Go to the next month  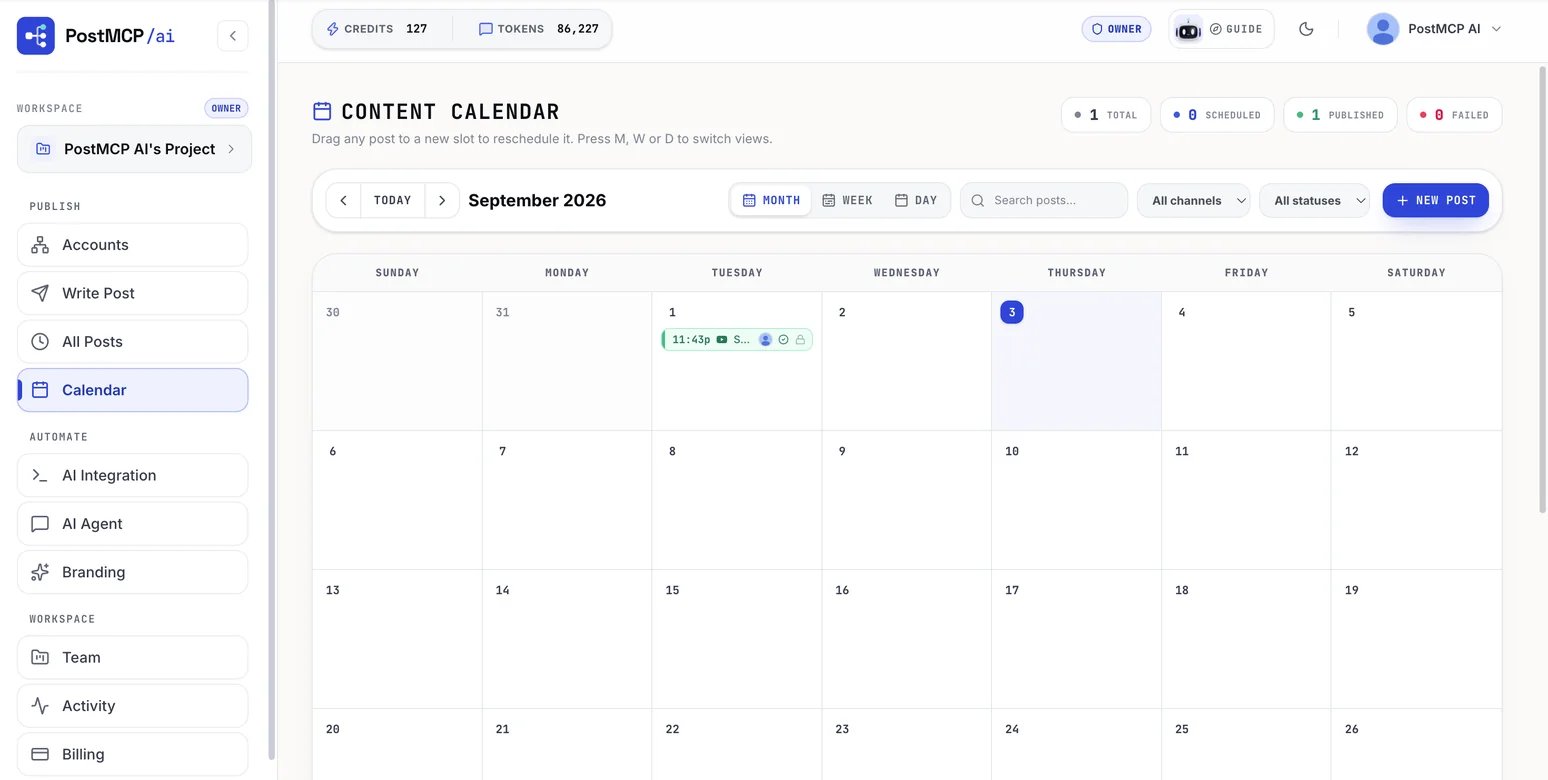(x=442, y=200)
